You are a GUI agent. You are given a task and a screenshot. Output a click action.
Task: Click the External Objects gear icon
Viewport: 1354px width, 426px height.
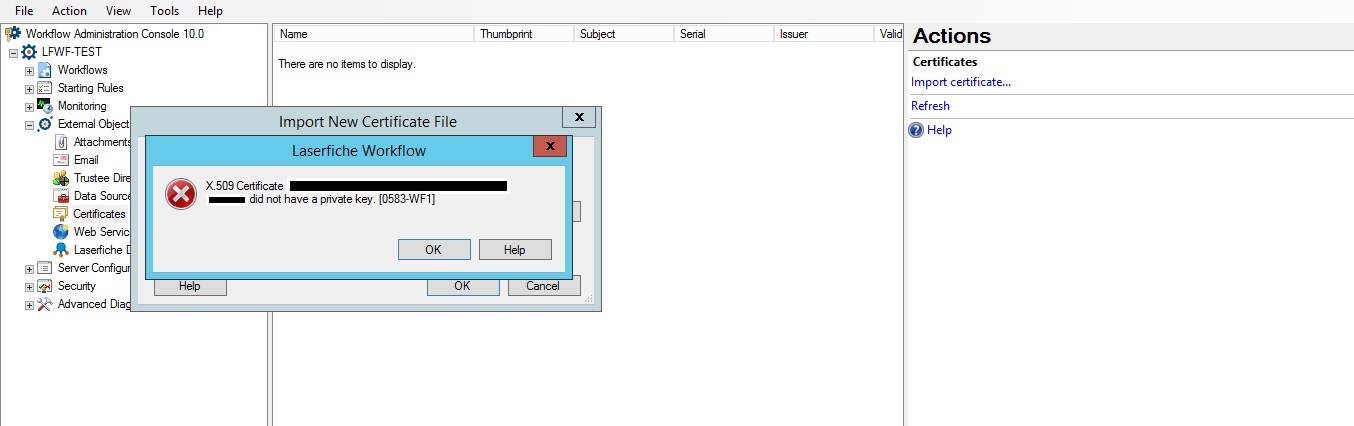tap(45, 124)
